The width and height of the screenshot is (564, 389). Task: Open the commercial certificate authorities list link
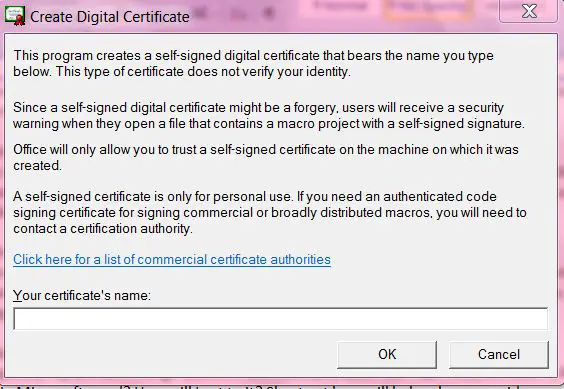pos(172,259)
